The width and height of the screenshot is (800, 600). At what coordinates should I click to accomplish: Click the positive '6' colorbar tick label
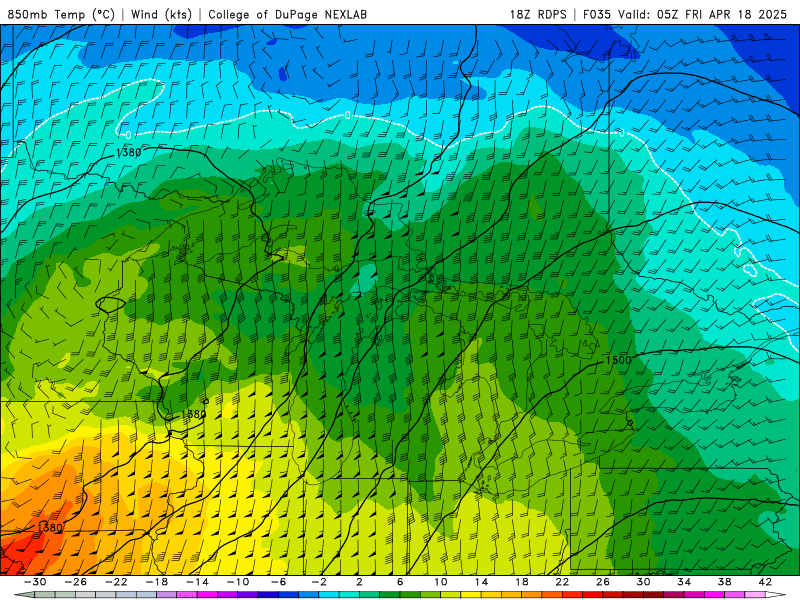[x=400, y=582]
